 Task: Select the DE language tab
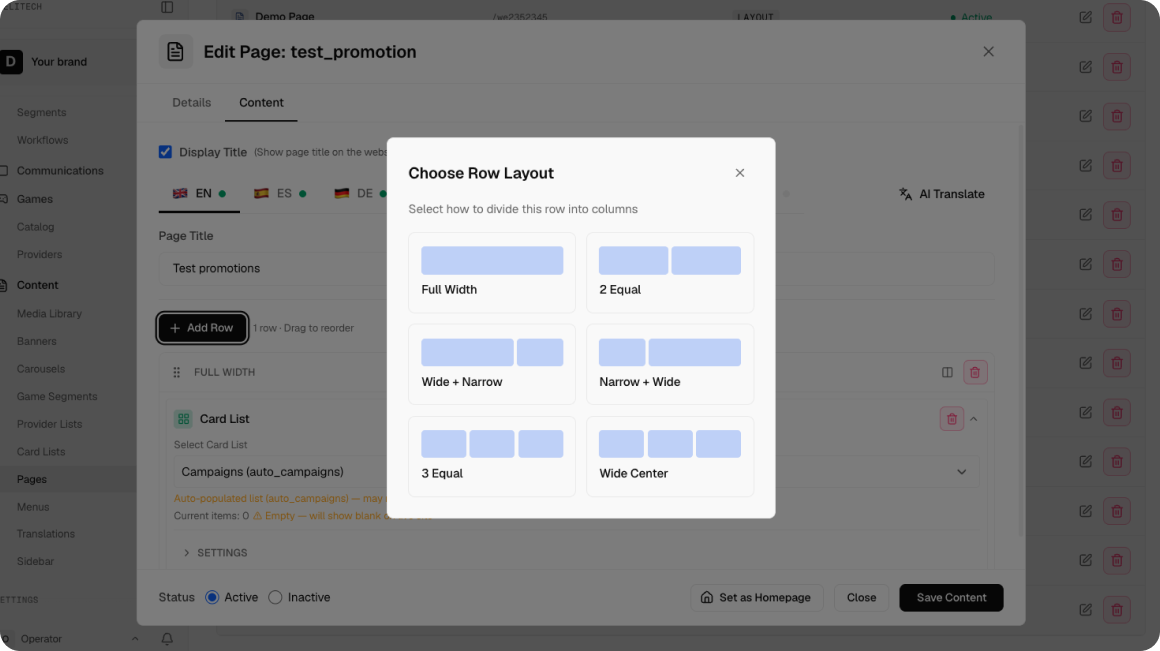360,194
